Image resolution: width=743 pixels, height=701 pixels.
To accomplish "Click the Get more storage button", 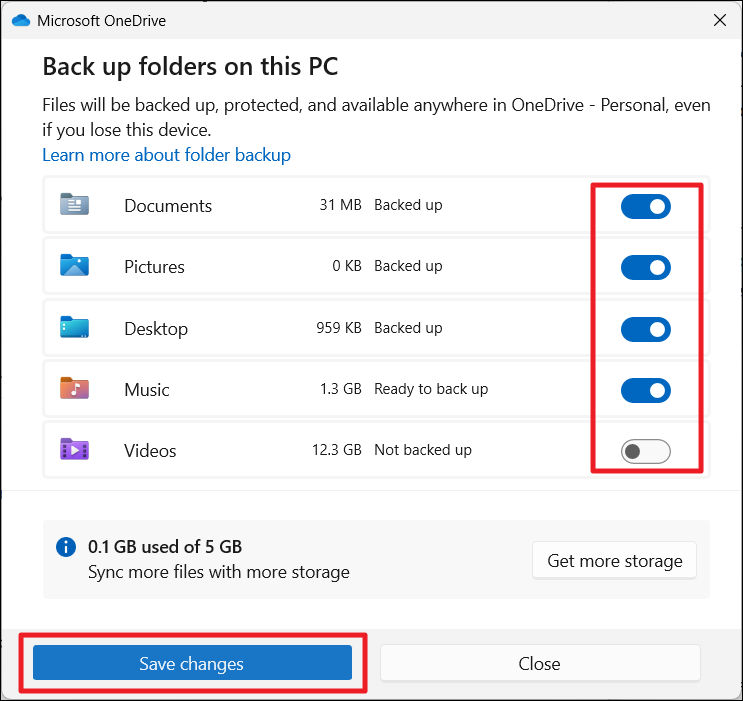I will 614,560.
